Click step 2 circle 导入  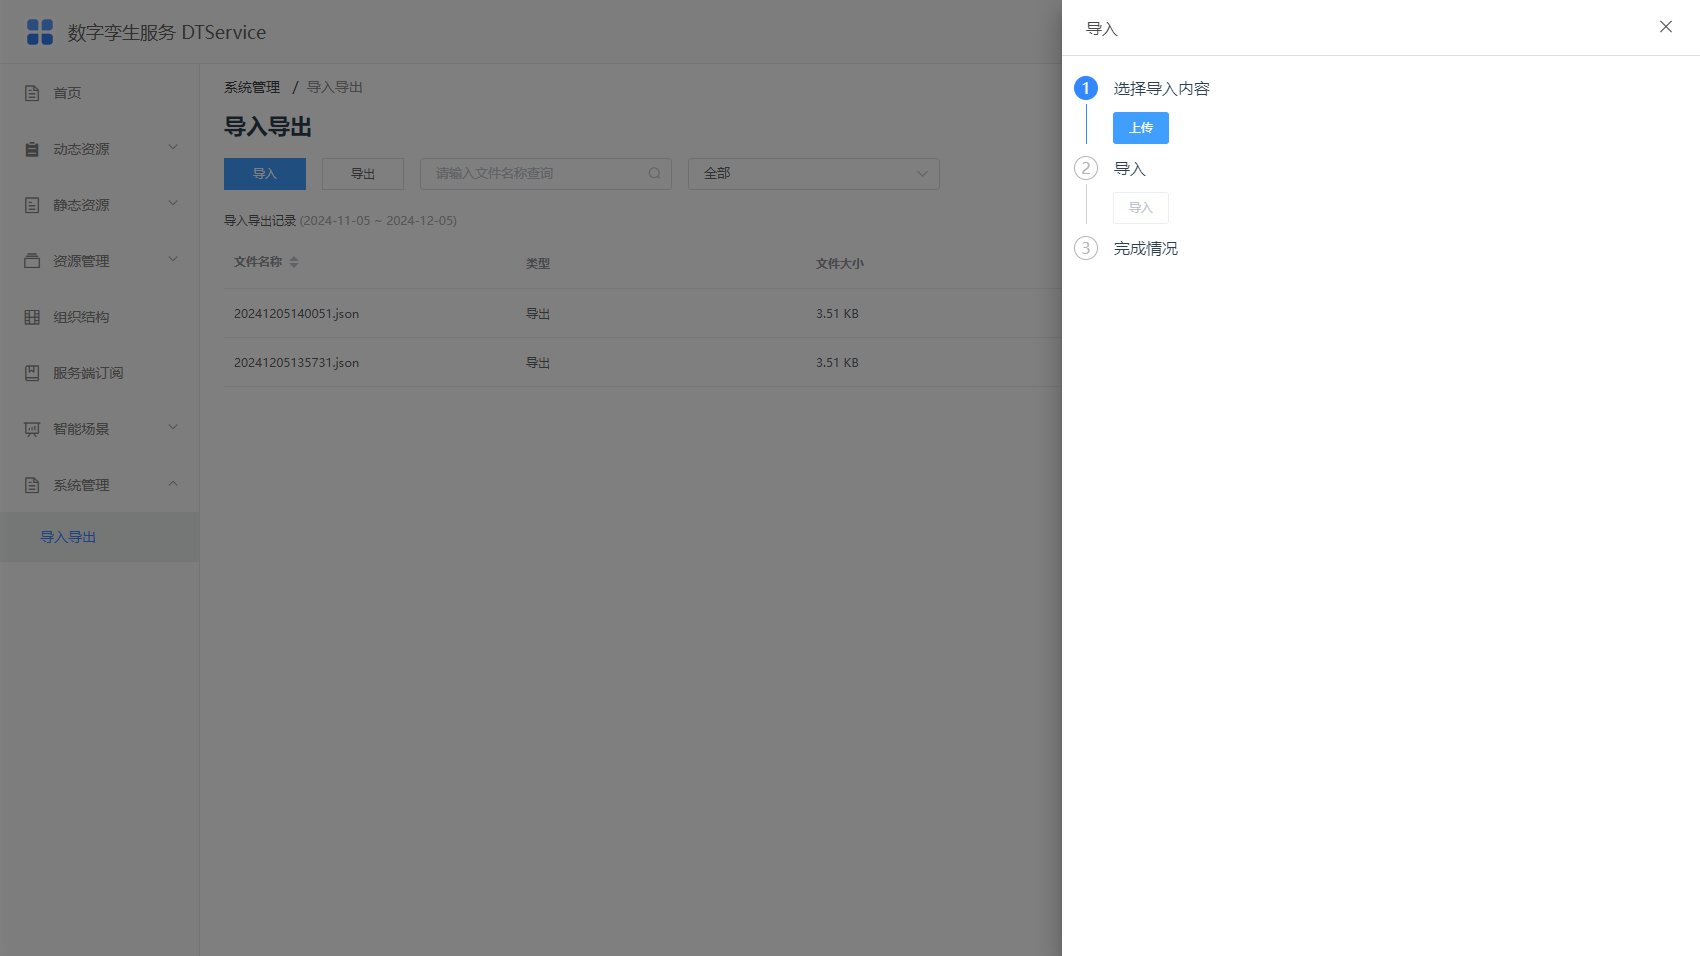click(1086, 168)
